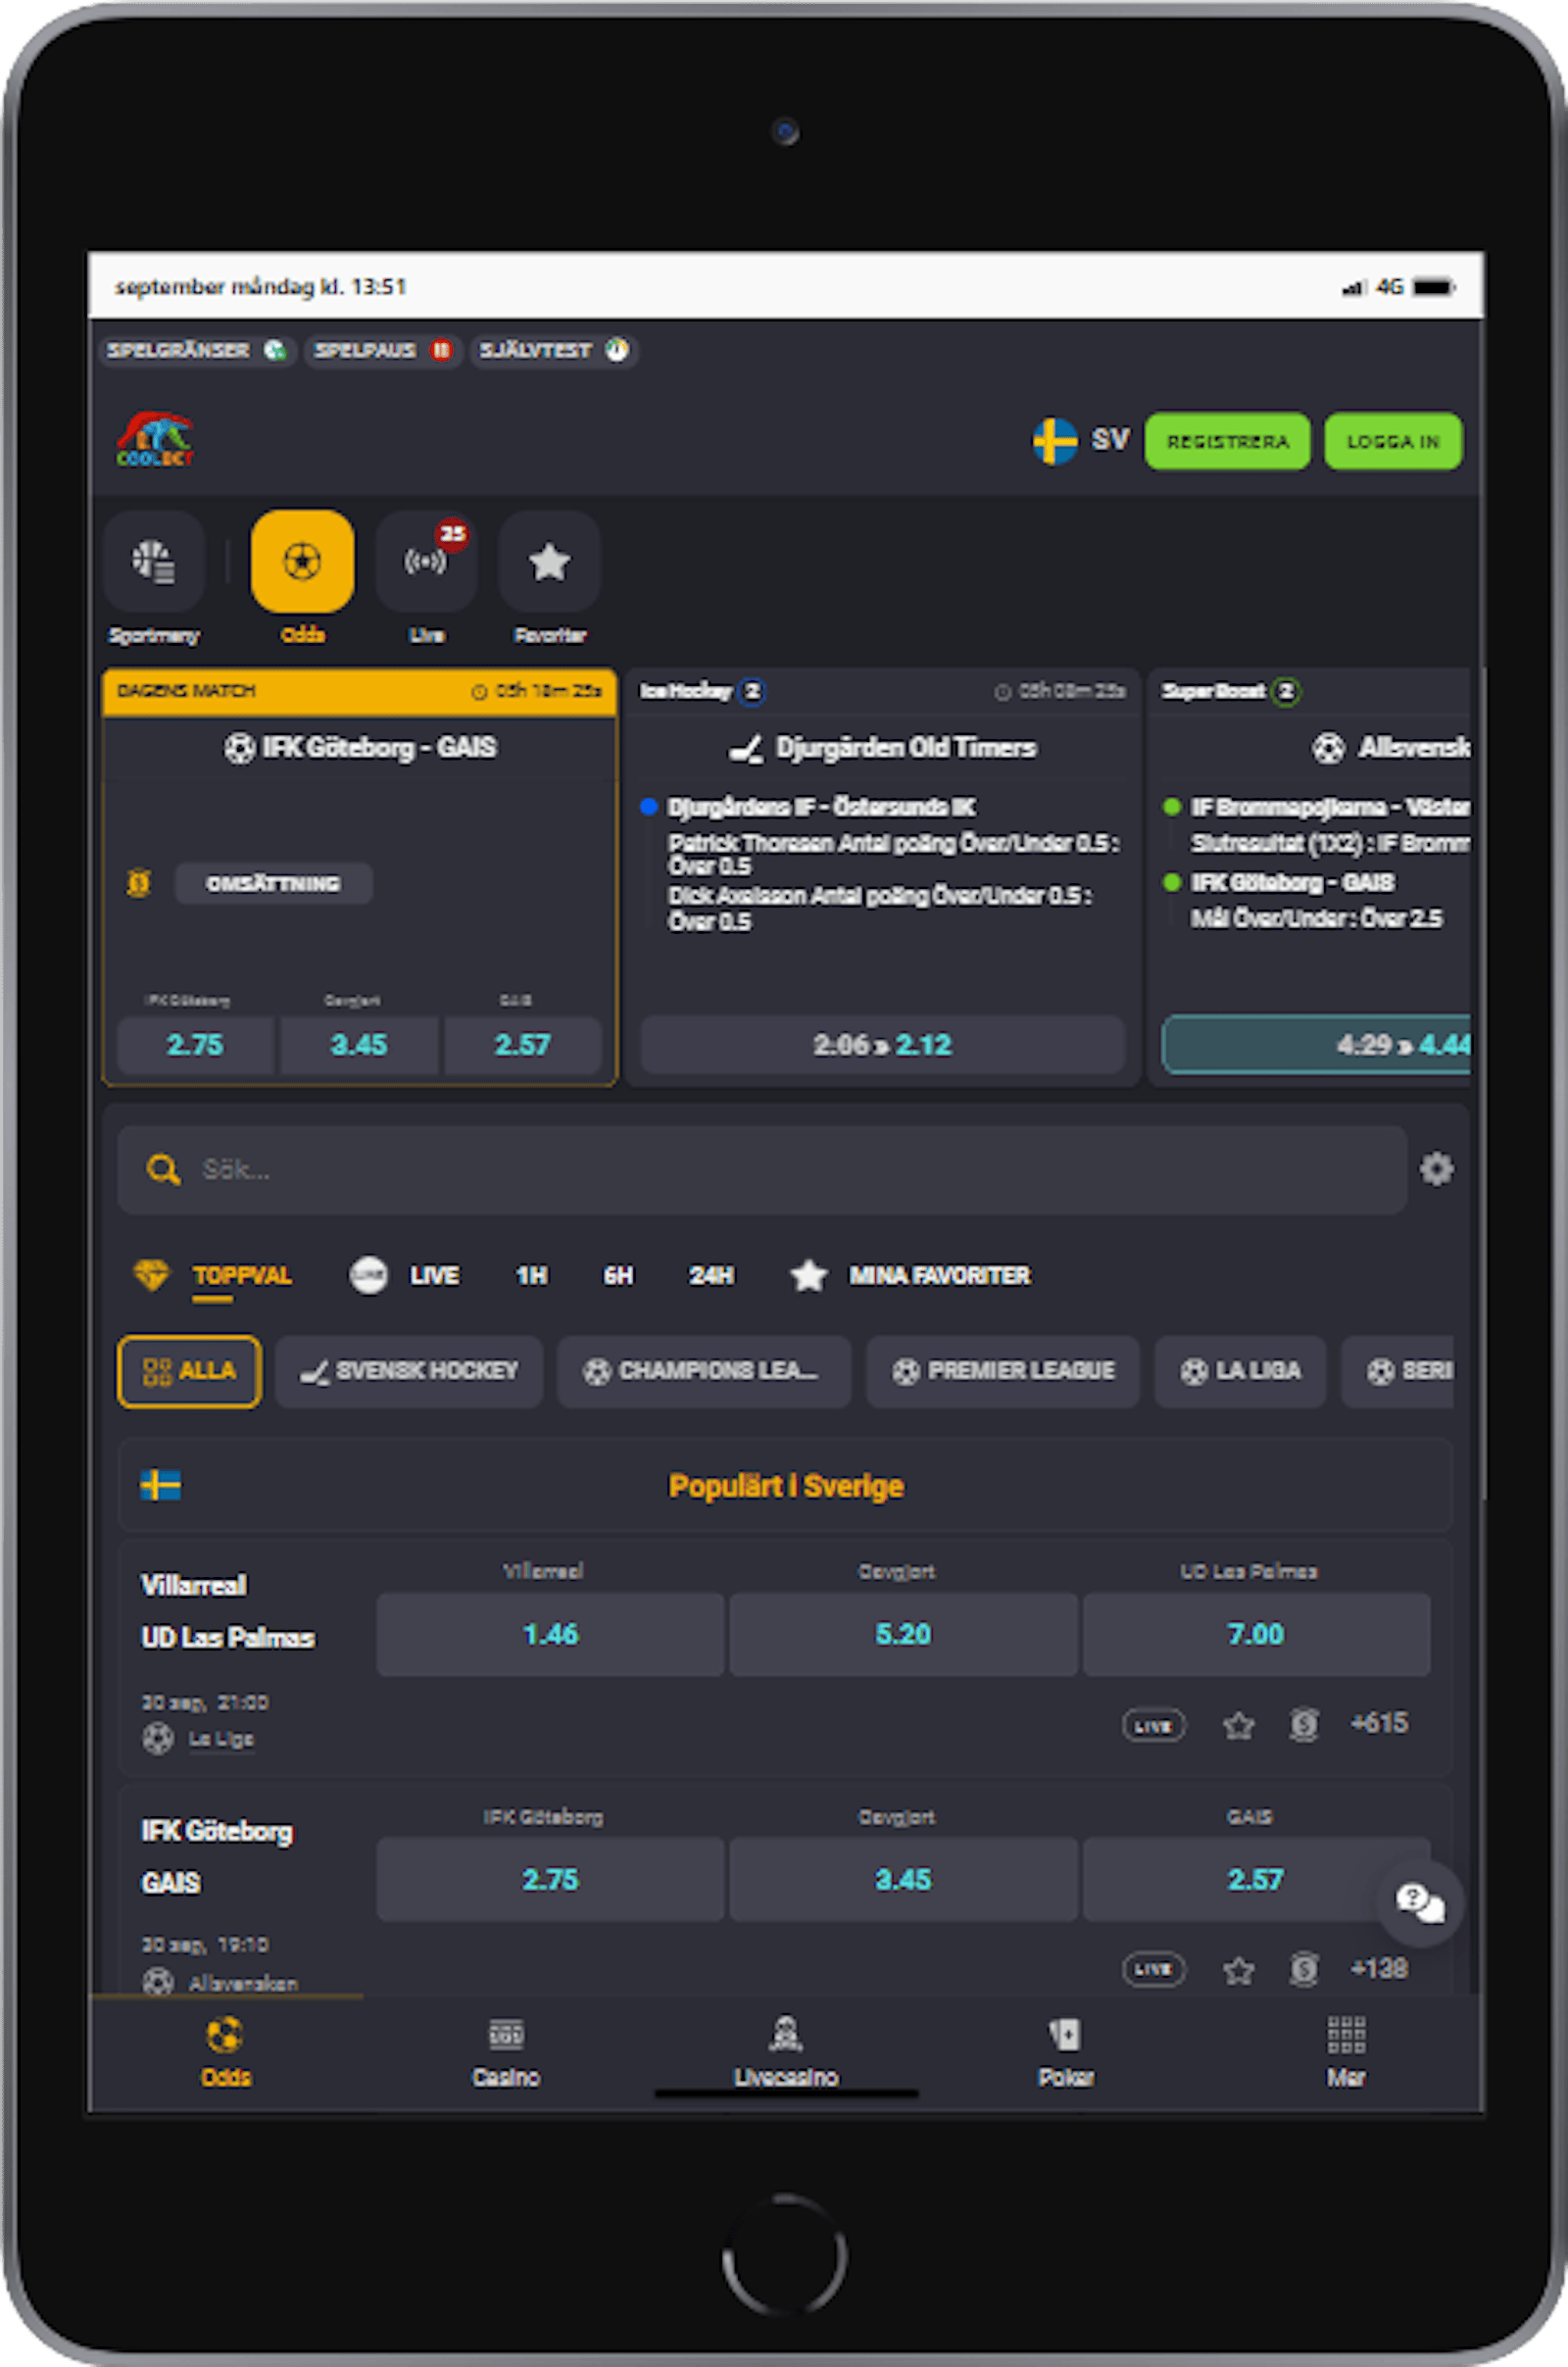Click the statistics icon on the Villarreal match
Screen dimensions: 1568x2367
(1302, 1725)
